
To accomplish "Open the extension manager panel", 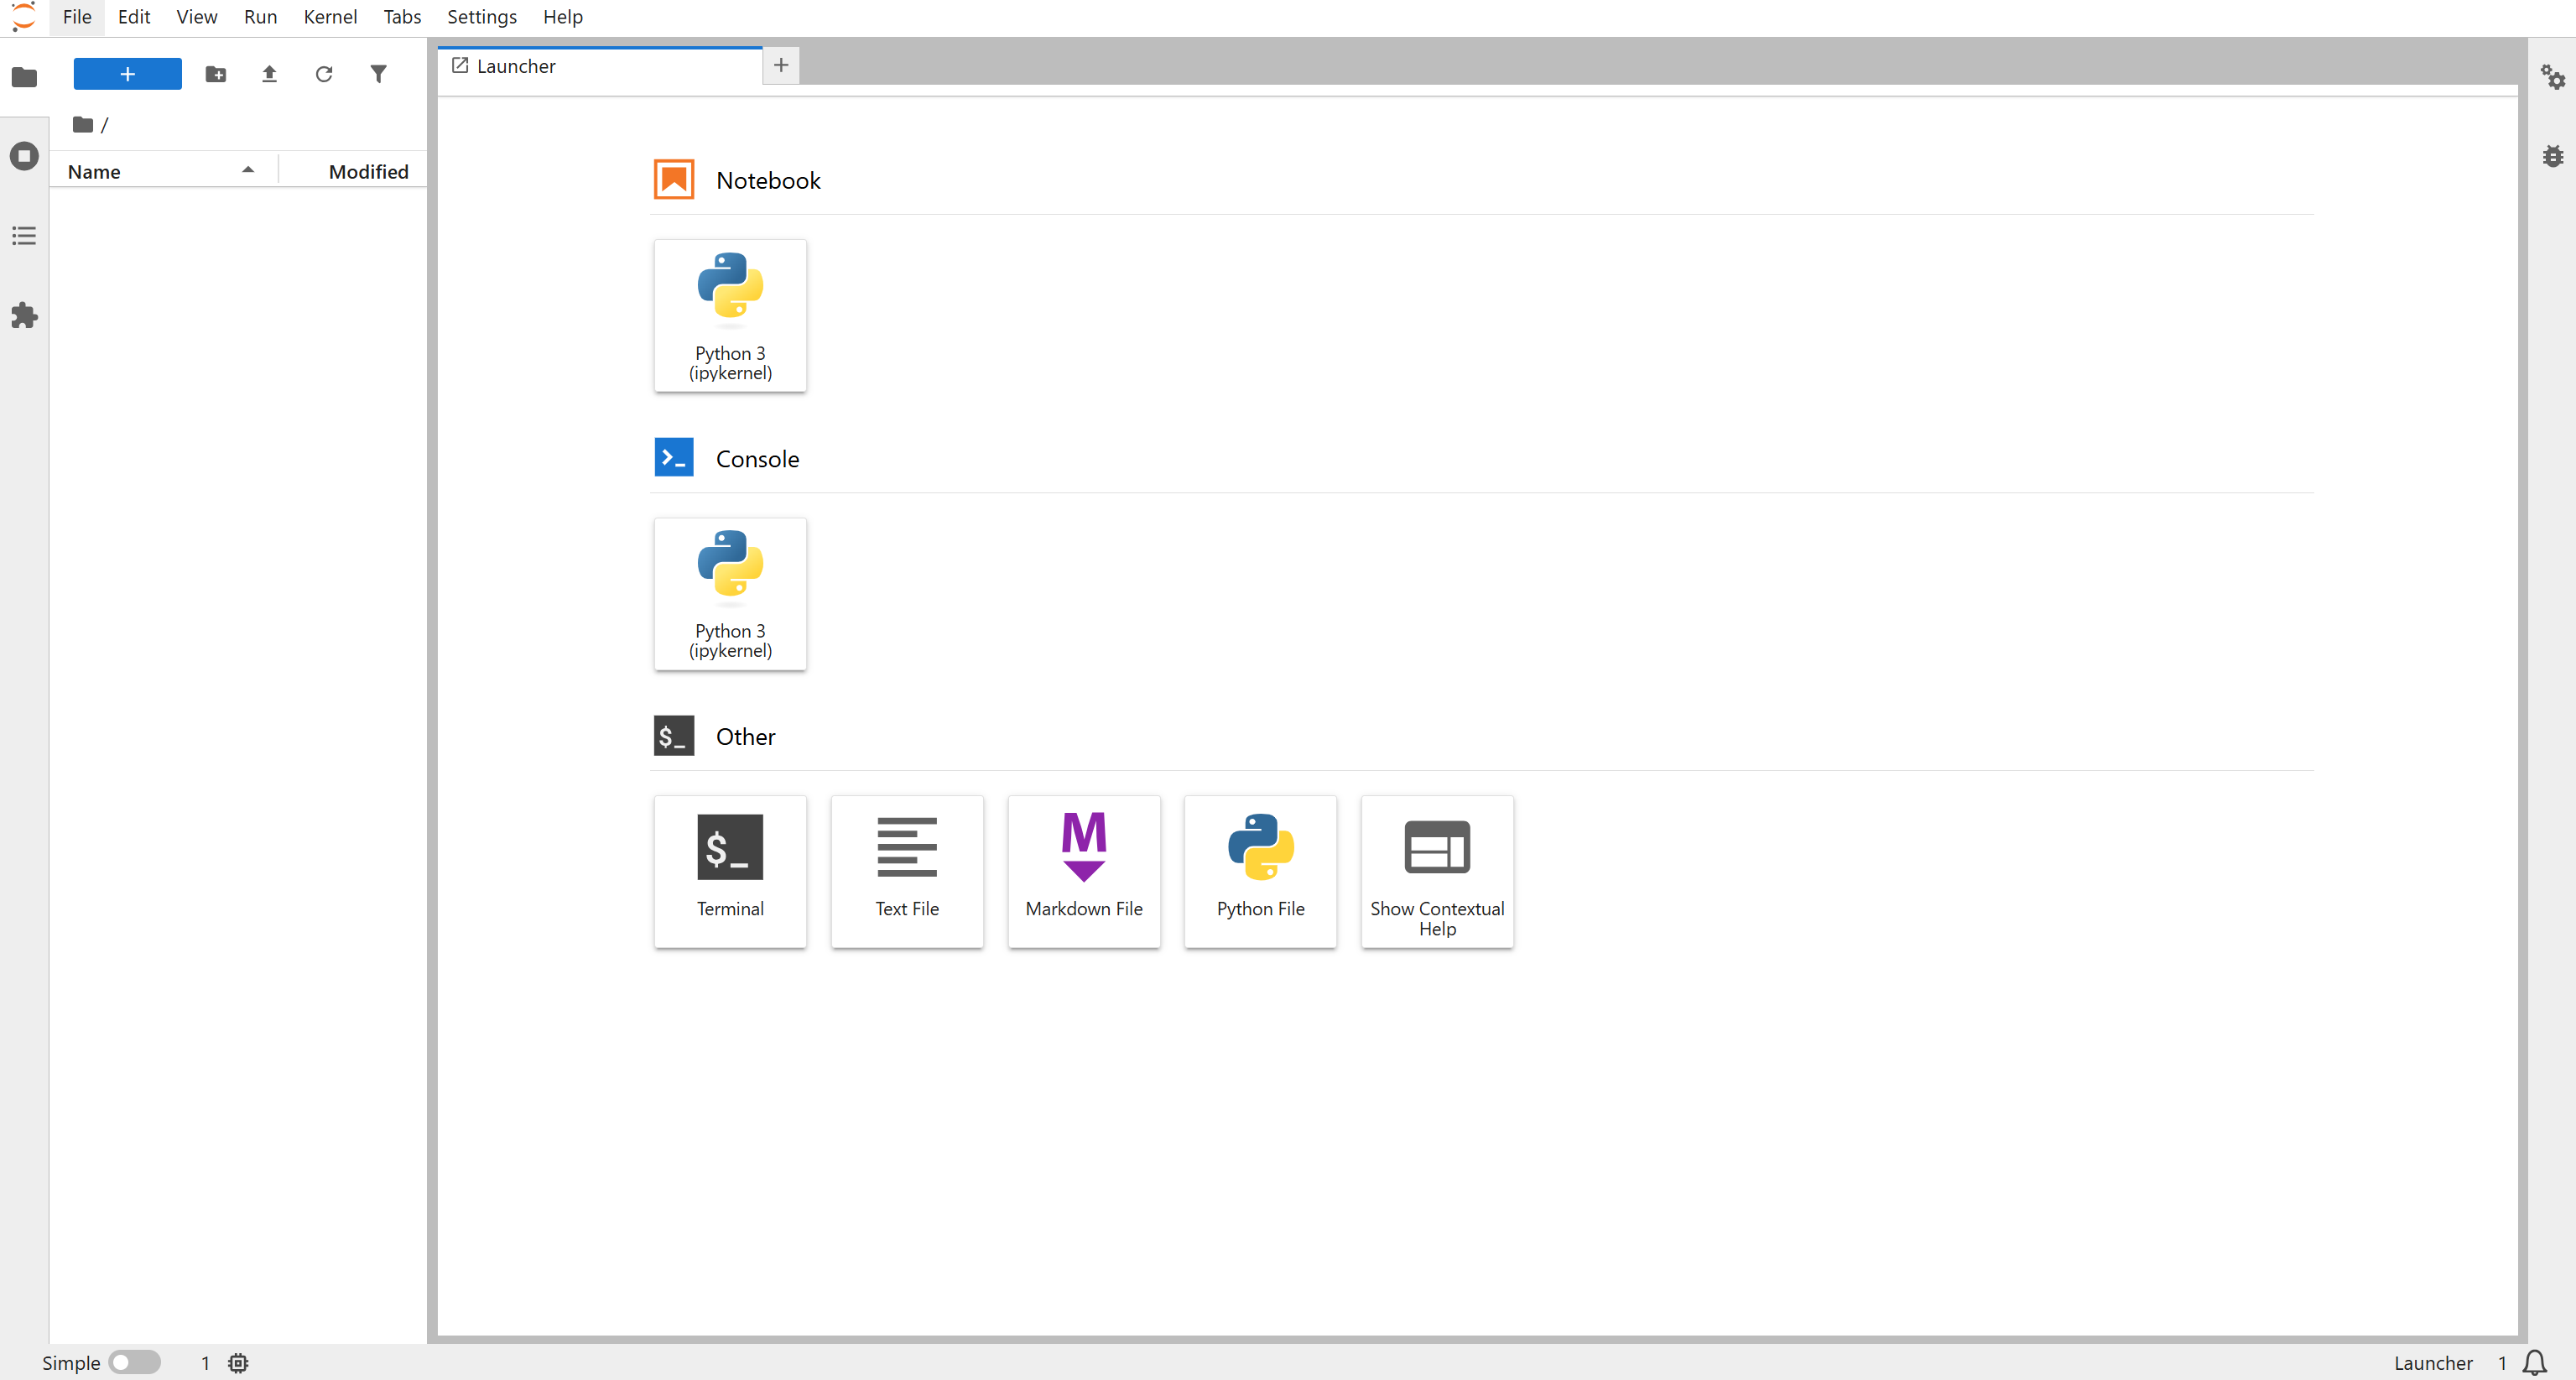I will (x=23, y=315).
